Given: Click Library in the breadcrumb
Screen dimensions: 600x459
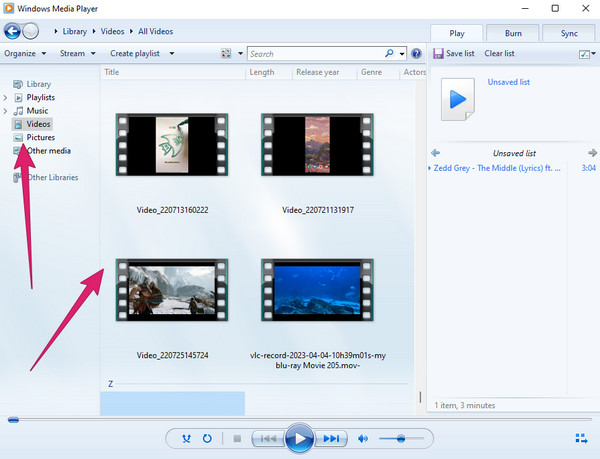Looking at the screenshot, I should pos(75,31).
